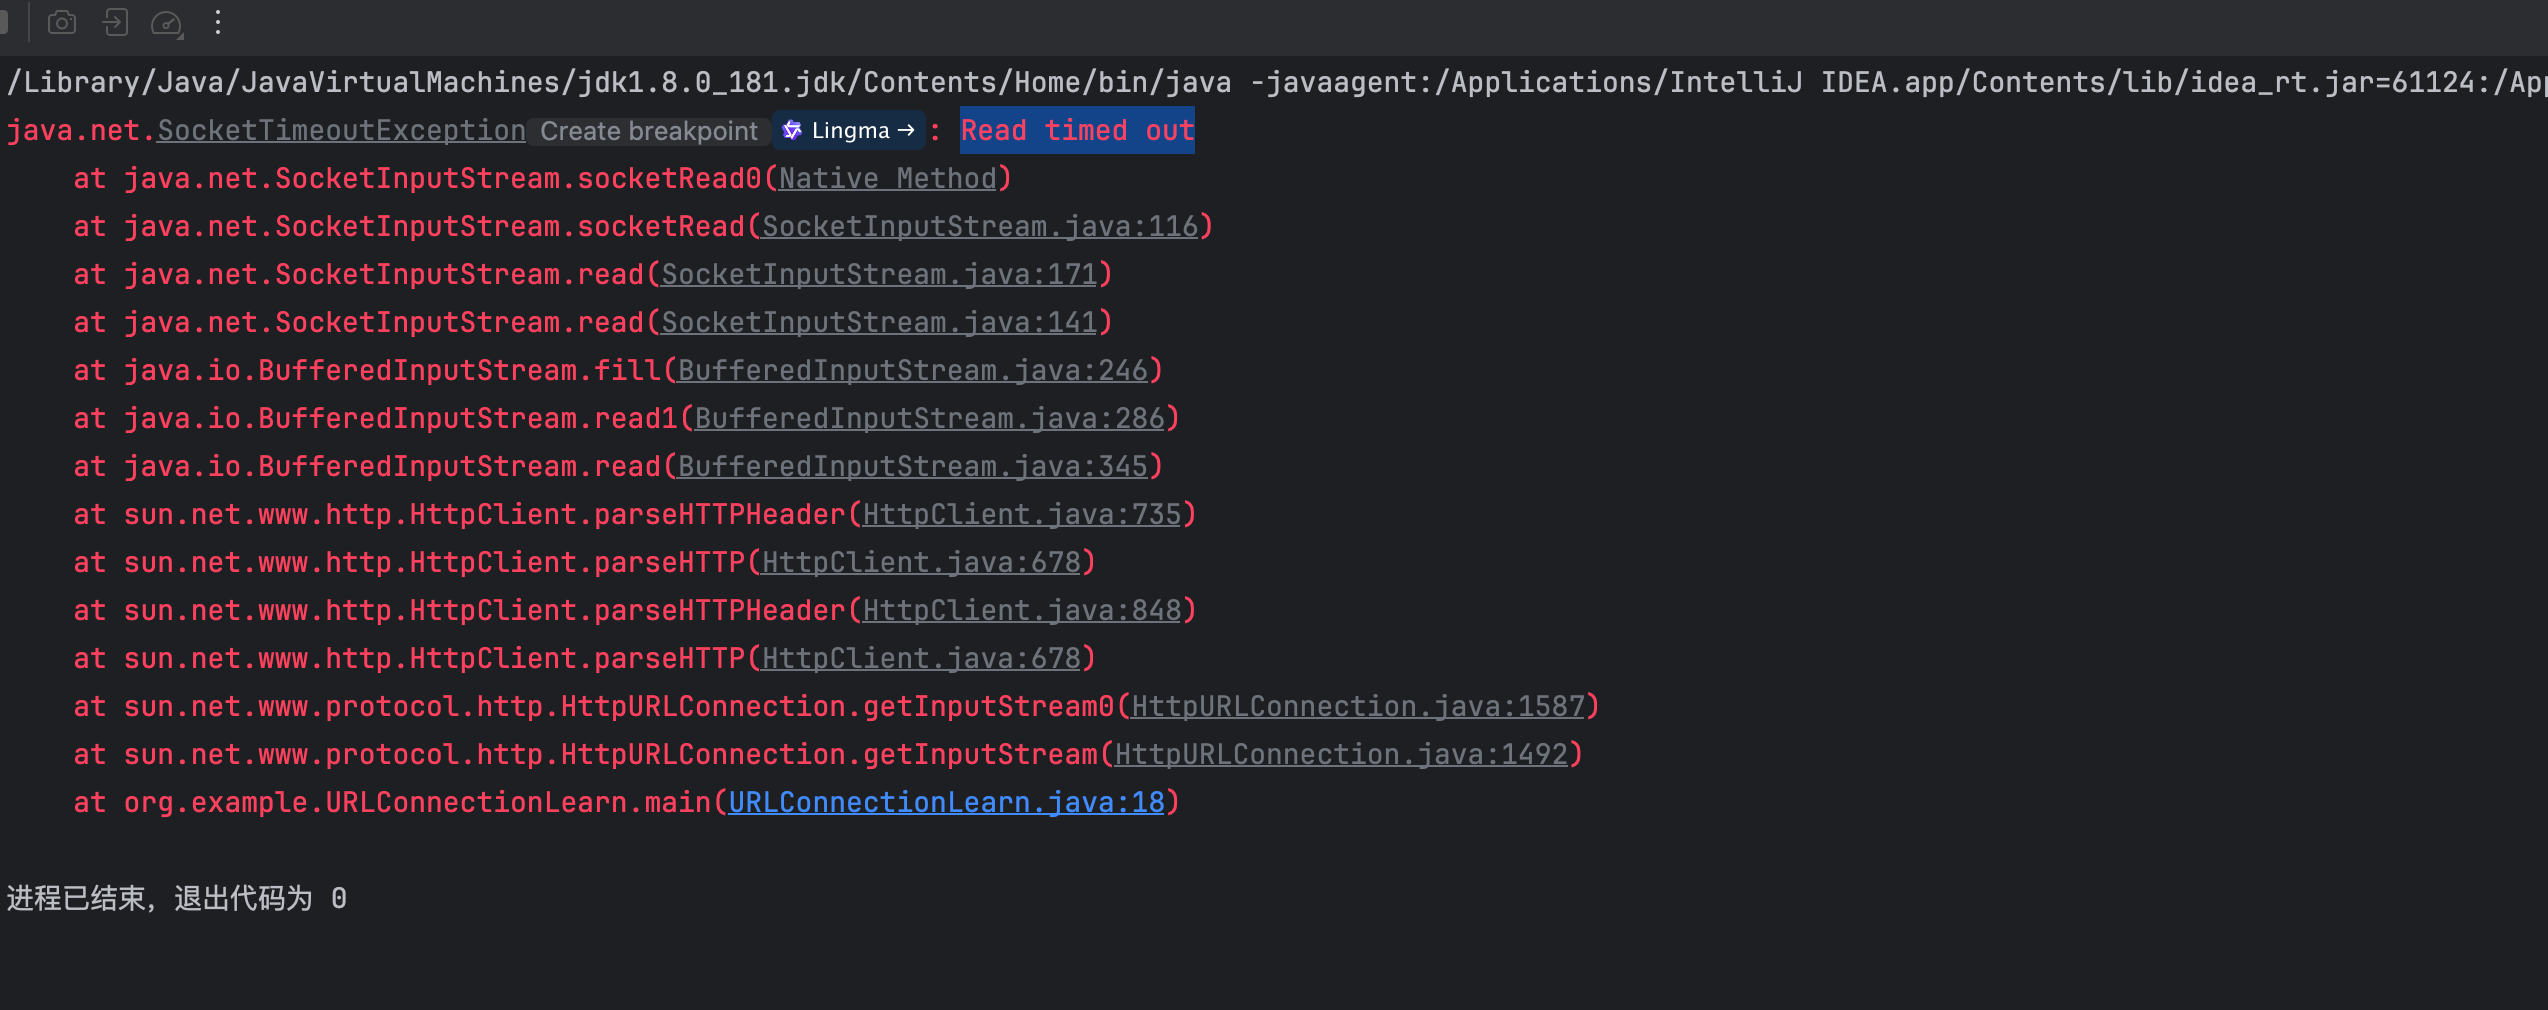Click 'at java.net.SocketInputStream.socketRead0' frame text
The height and width of the screenshot is (1010, 2548).
click(x=417, y=179)
